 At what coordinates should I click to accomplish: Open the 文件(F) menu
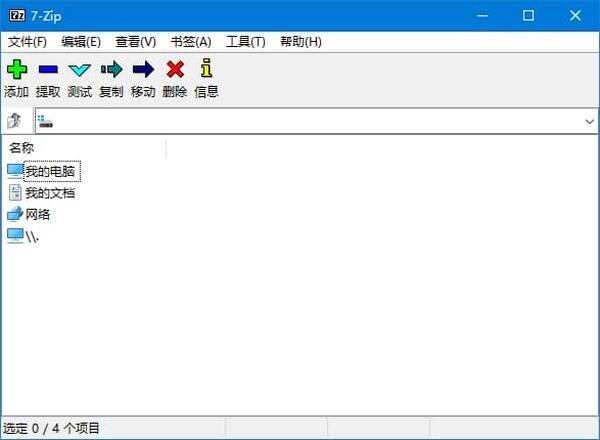click(x=27, y=41)
